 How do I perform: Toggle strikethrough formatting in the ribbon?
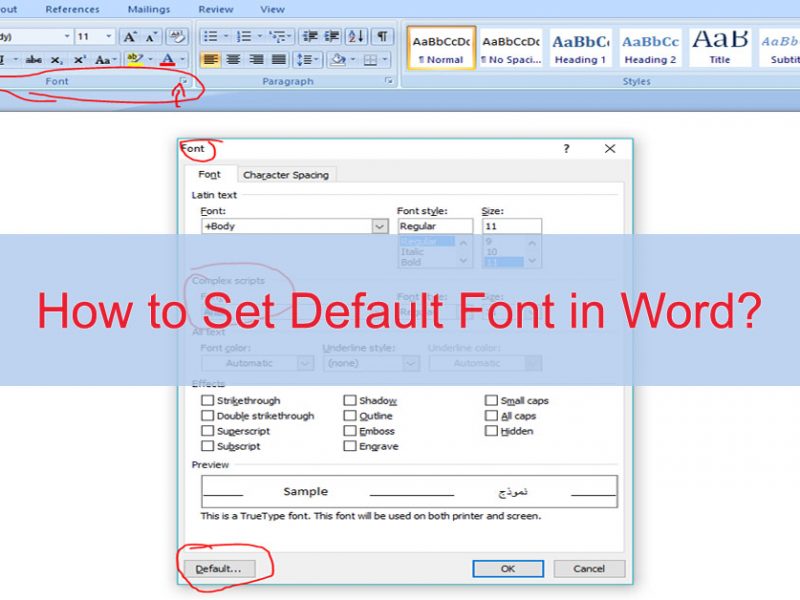pos(34,58)
